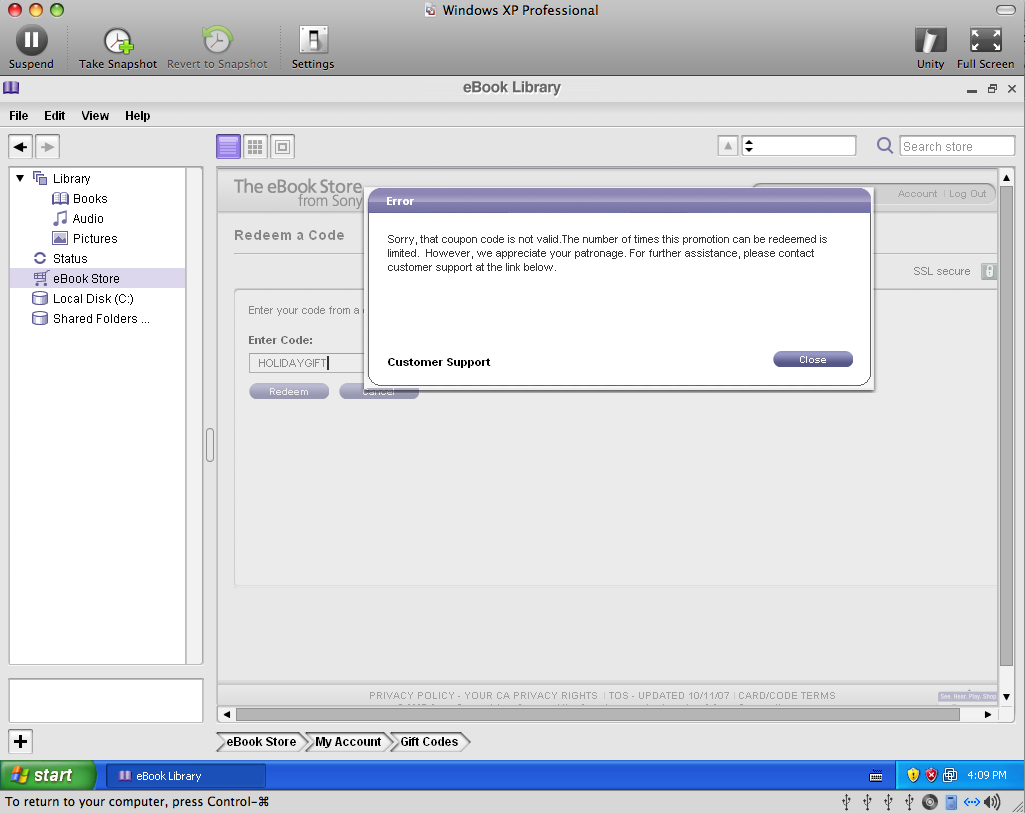Click the Shared Folders drive icon
Viewport: 1025px width, 813px height.
pos(40,318)
